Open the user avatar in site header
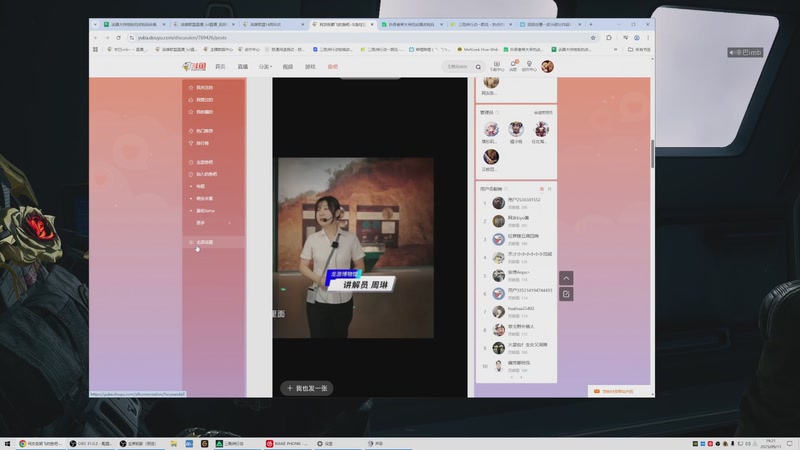 [x=547, y=66]
